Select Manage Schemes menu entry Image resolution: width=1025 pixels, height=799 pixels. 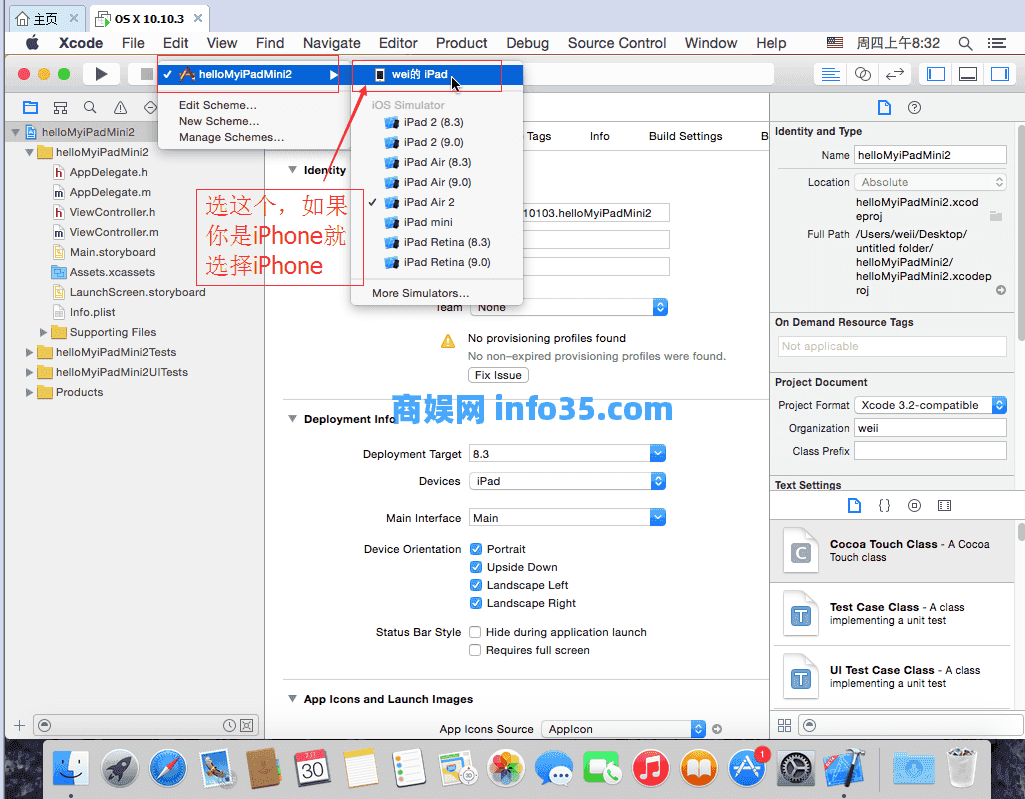[231, 137]
